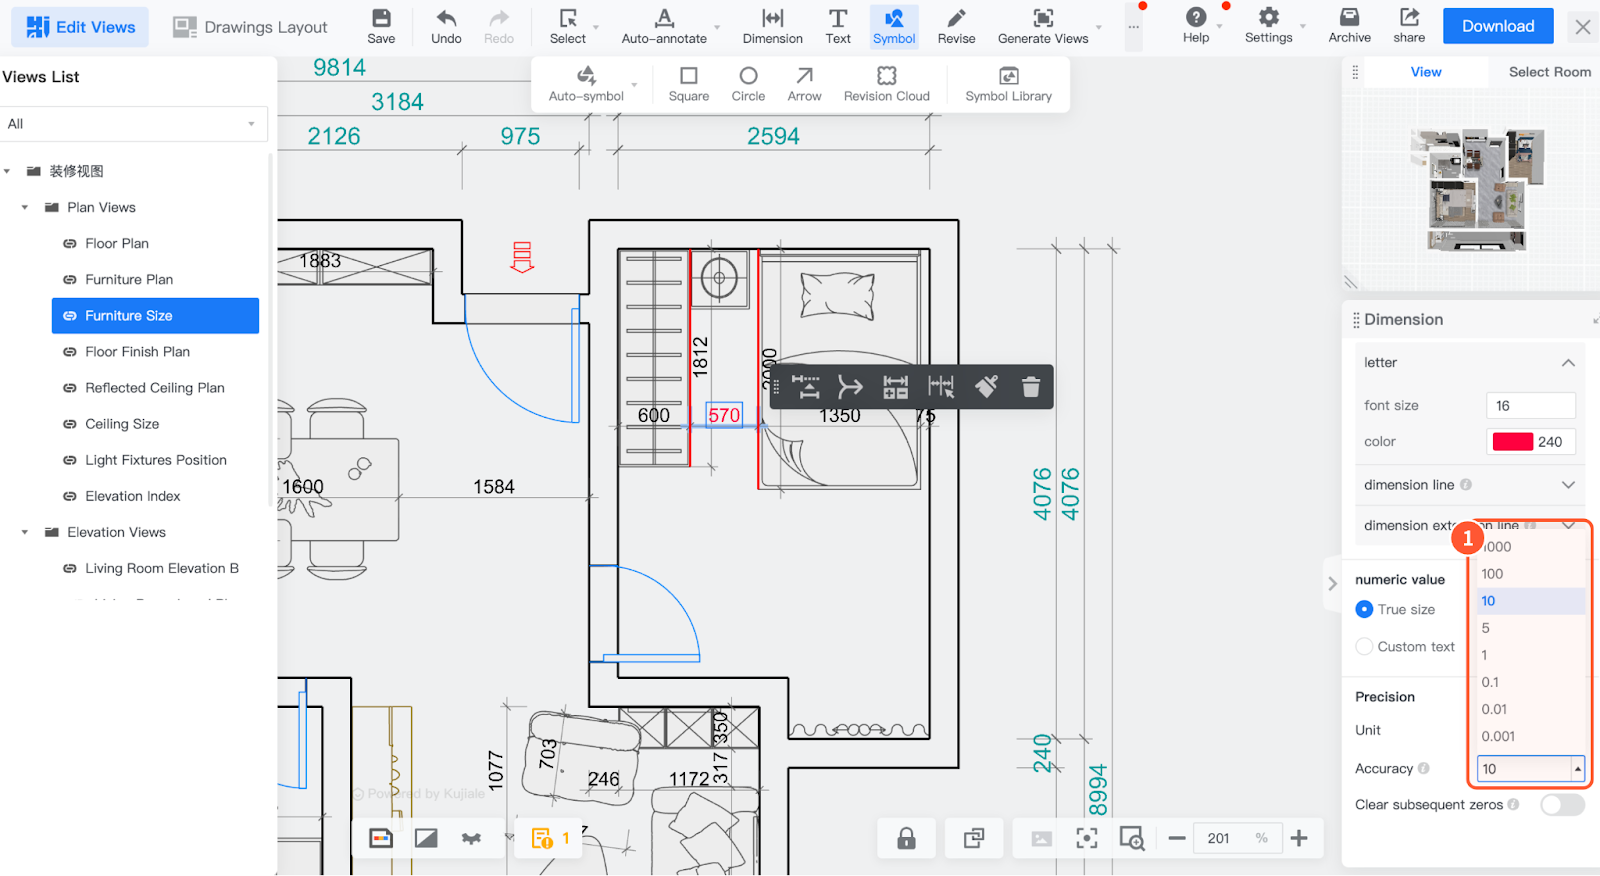Select the True size radio option

tap(1364, 609)
